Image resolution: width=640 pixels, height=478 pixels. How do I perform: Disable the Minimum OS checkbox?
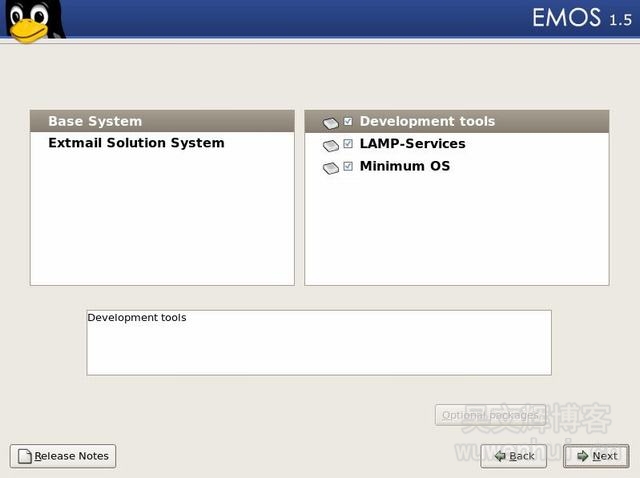pos(348,166)
